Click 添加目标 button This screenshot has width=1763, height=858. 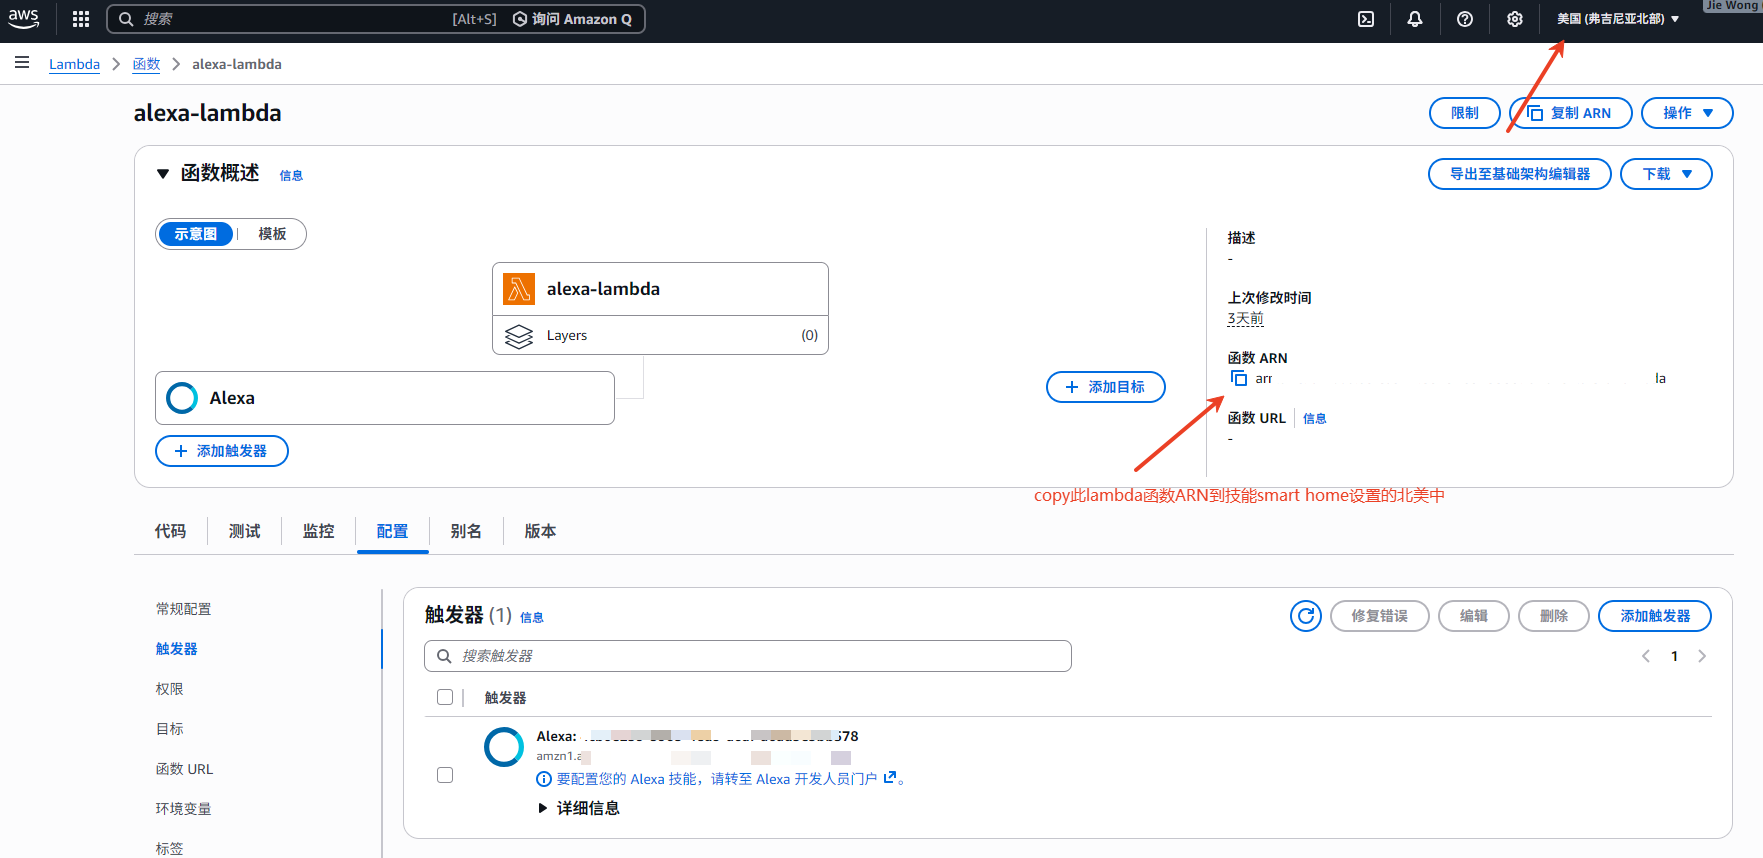[1106, 387]
